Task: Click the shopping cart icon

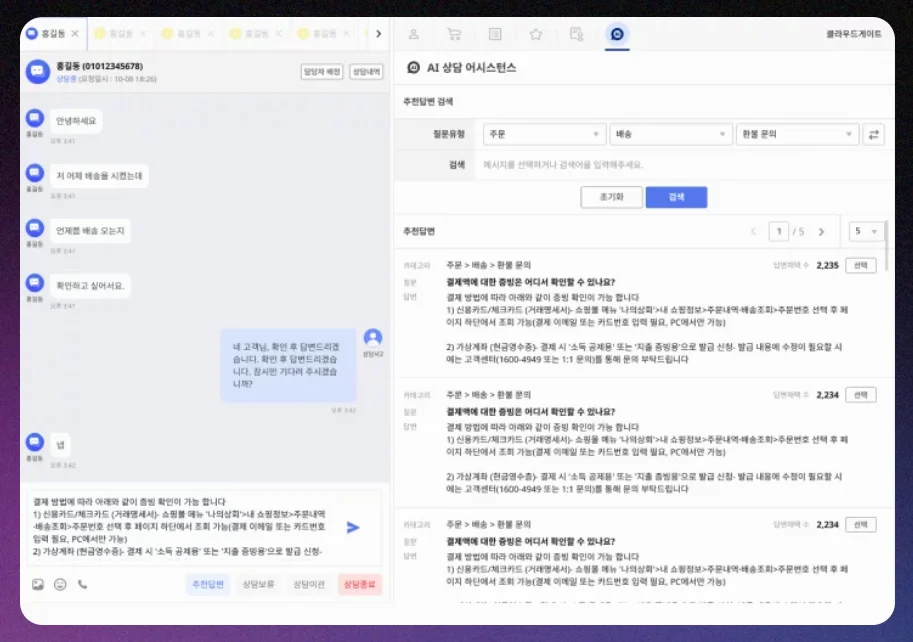Action: pyautogui.click(x=454, y=34)
